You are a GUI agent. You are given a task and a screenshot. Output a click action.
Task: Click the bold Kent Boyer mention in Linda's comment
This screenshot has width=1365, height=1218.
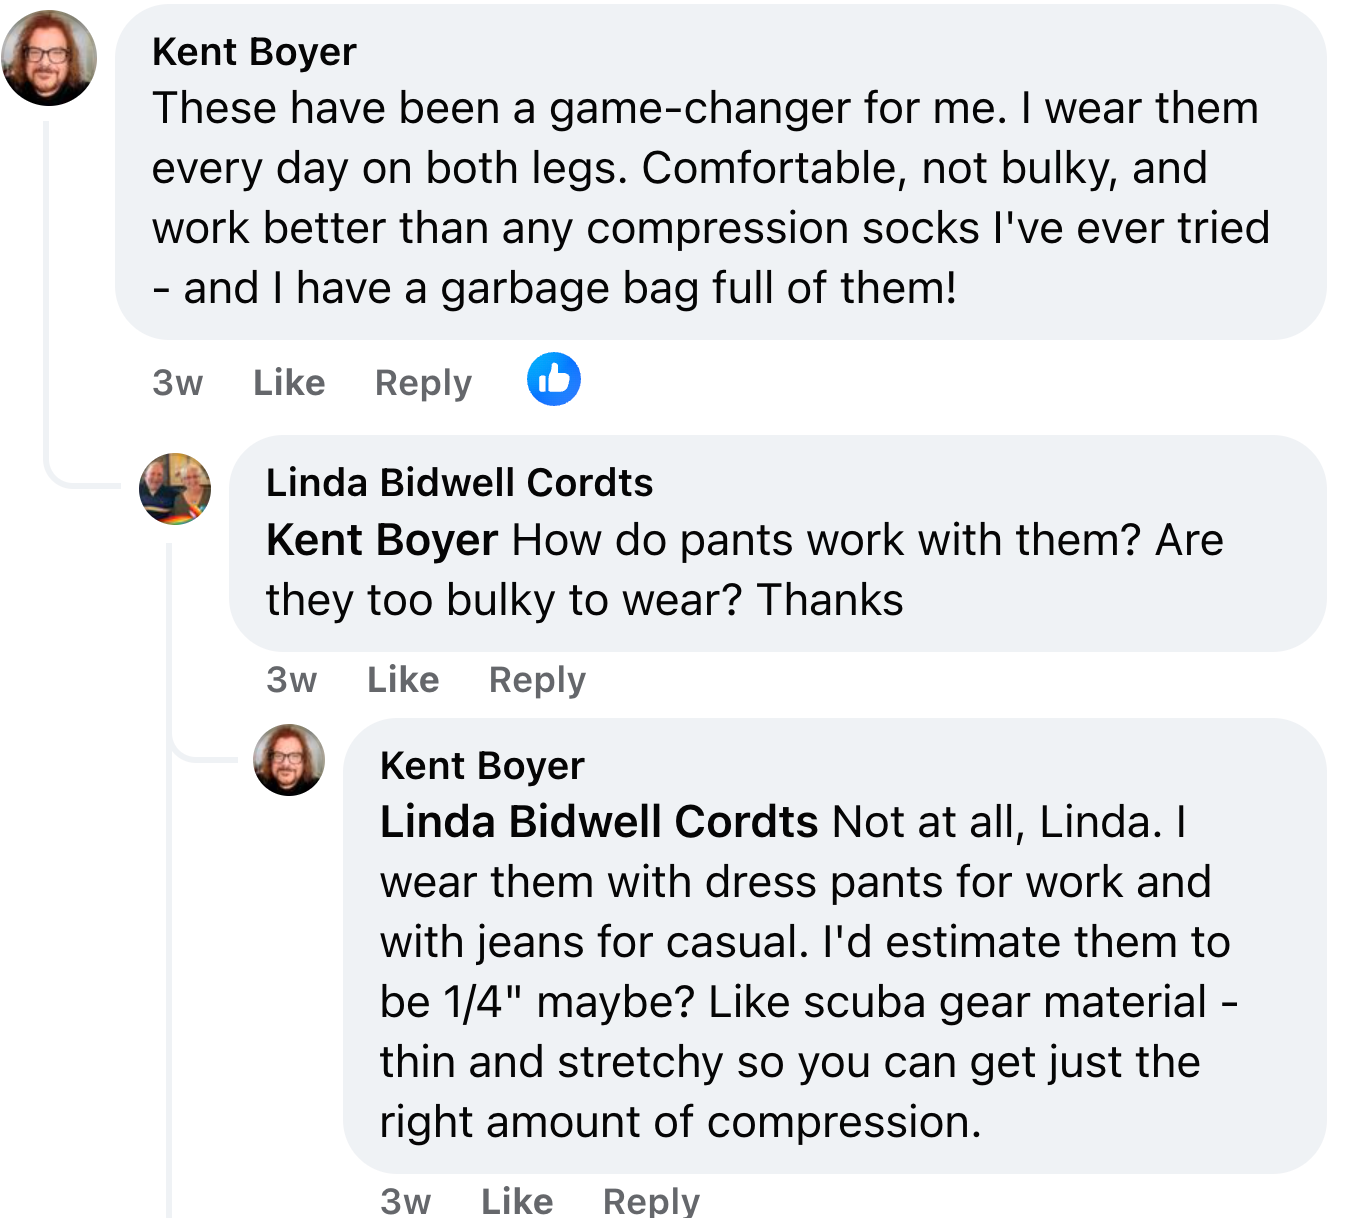(382, 540)
